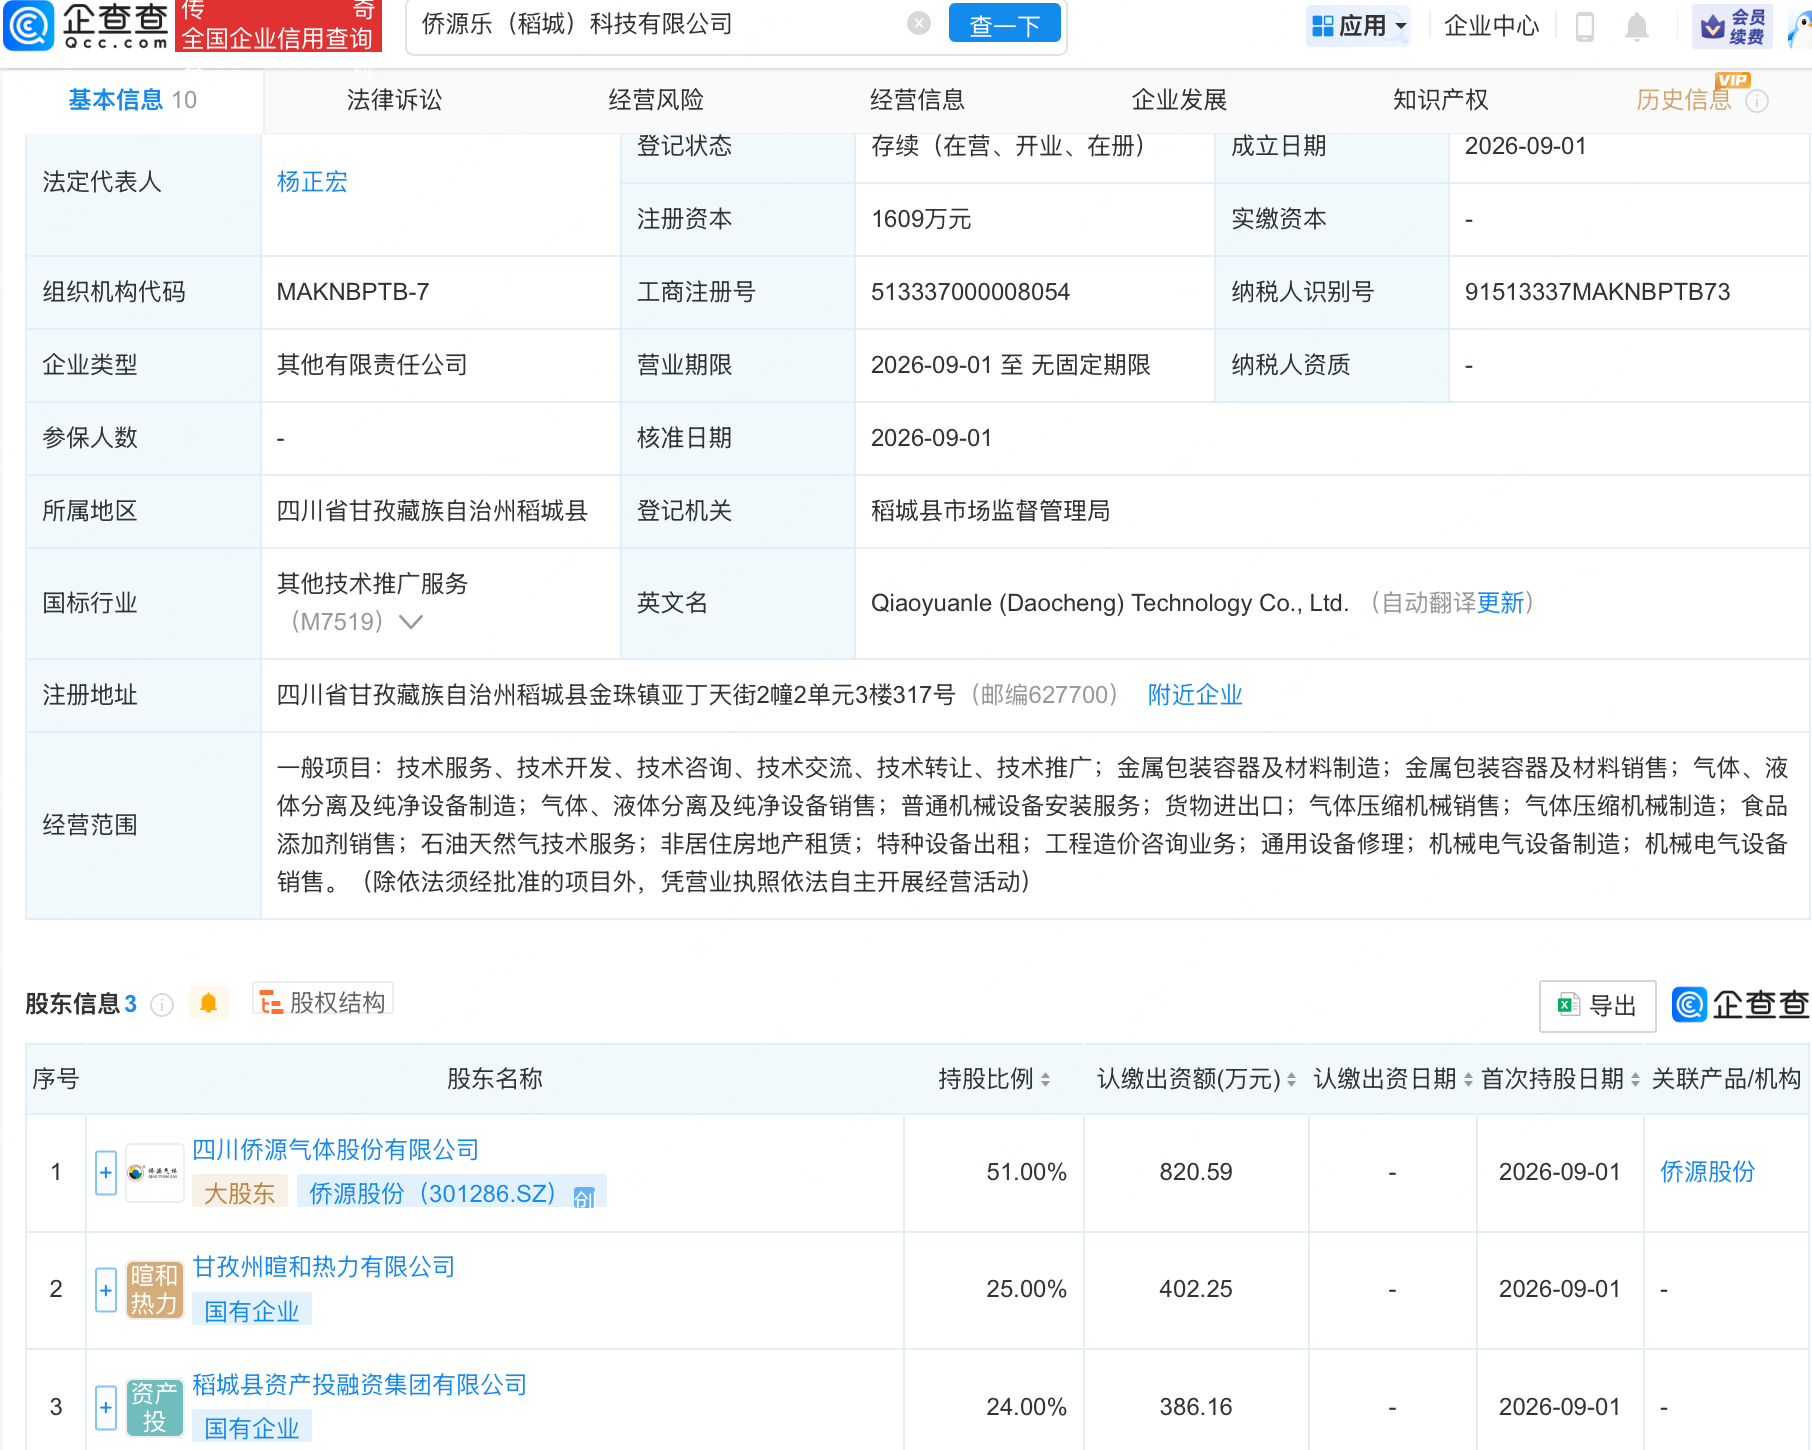Click the 四川侨源气体 company logo thumbnail
Viewport: 1812px width, 1450px height.
click(154, 1172)
